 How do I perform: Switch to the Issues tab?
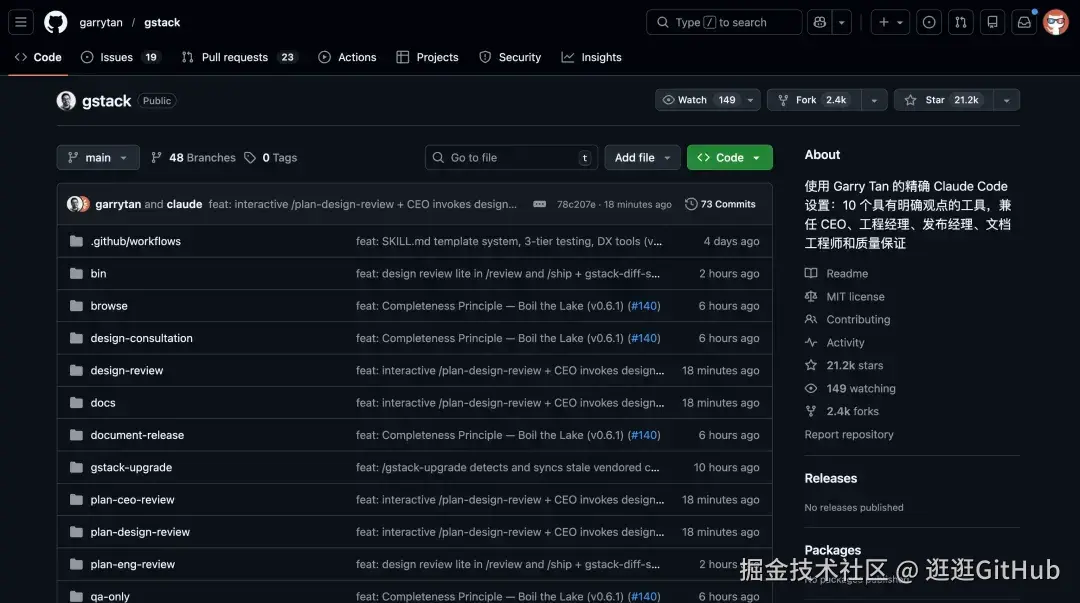tap(119, 57)
